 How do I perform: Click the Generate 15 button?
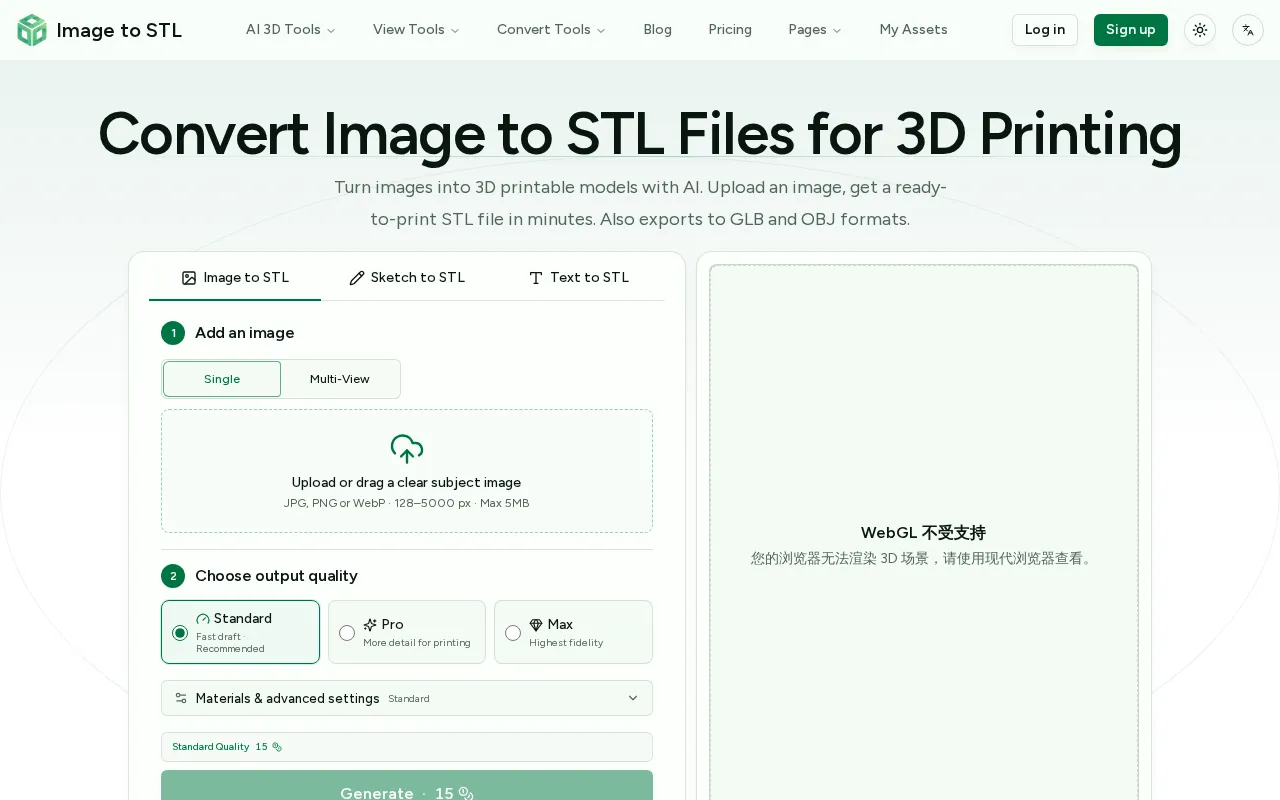407,786
